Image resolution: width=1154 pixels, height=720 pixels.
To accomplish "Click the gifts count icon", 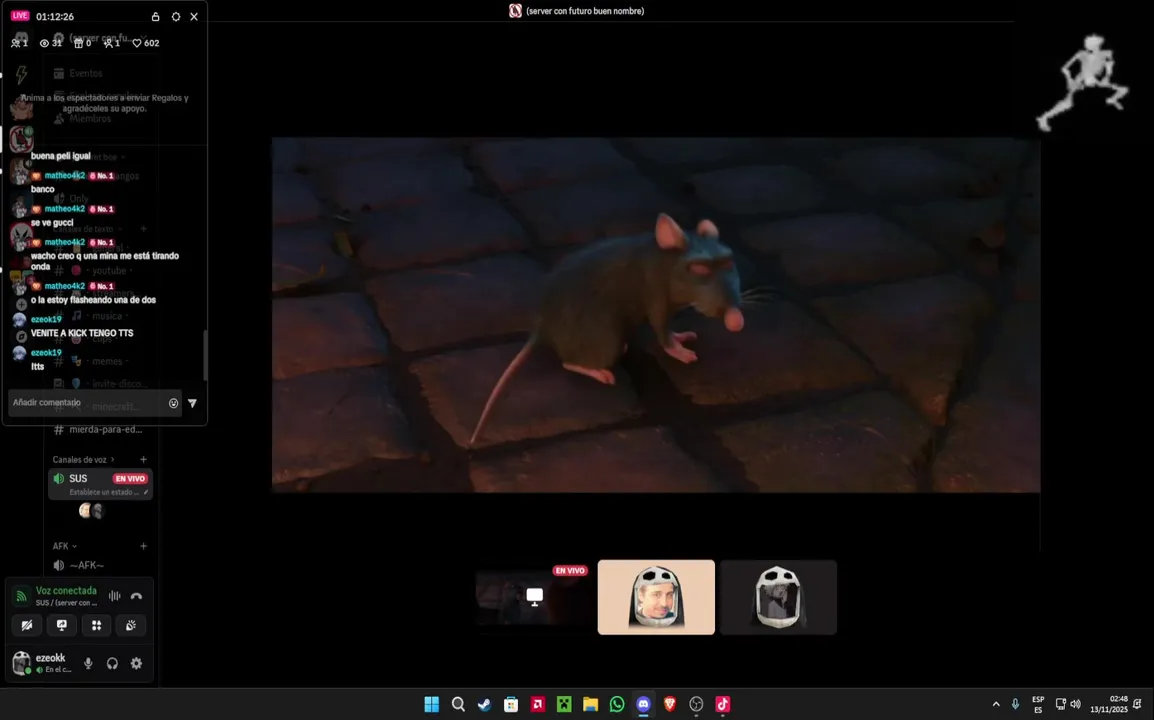I will click(x=78, y=43).
